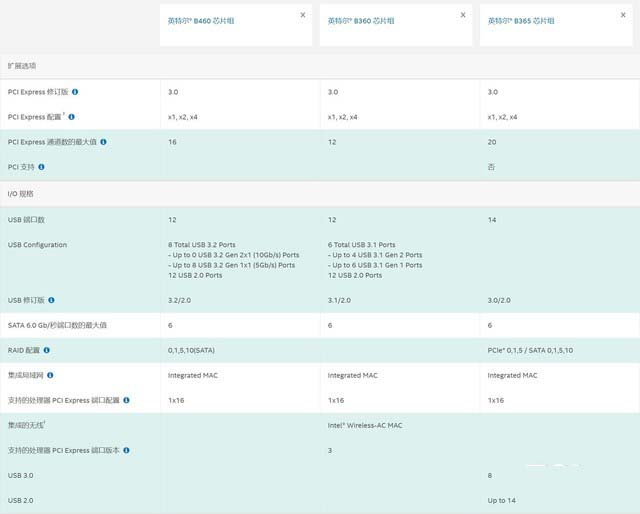Click the B460 RAID value '0,1,5,10(SATA)'
This screenshot has width=640, height=514.
[191, 350]
